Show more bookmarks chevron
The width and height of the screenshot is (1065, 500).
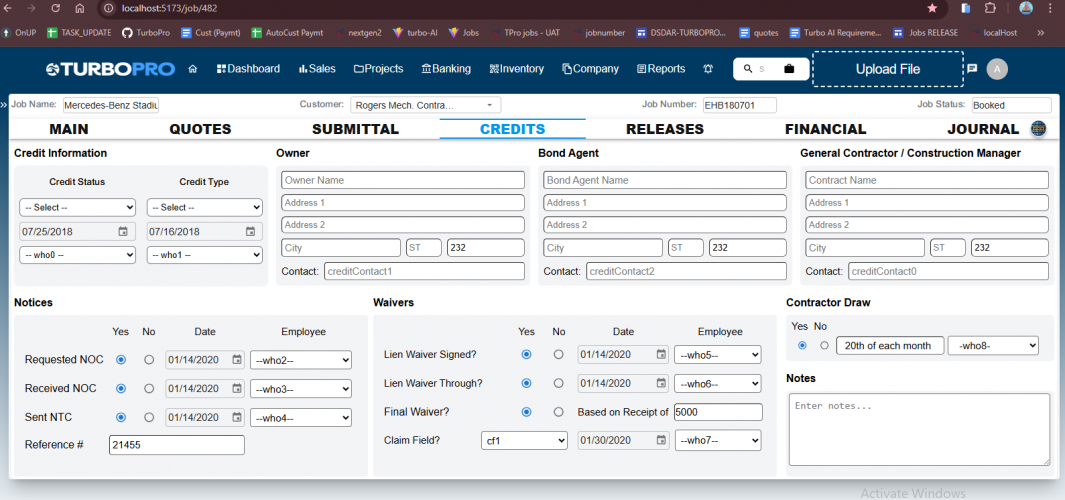coord(1040,32)
